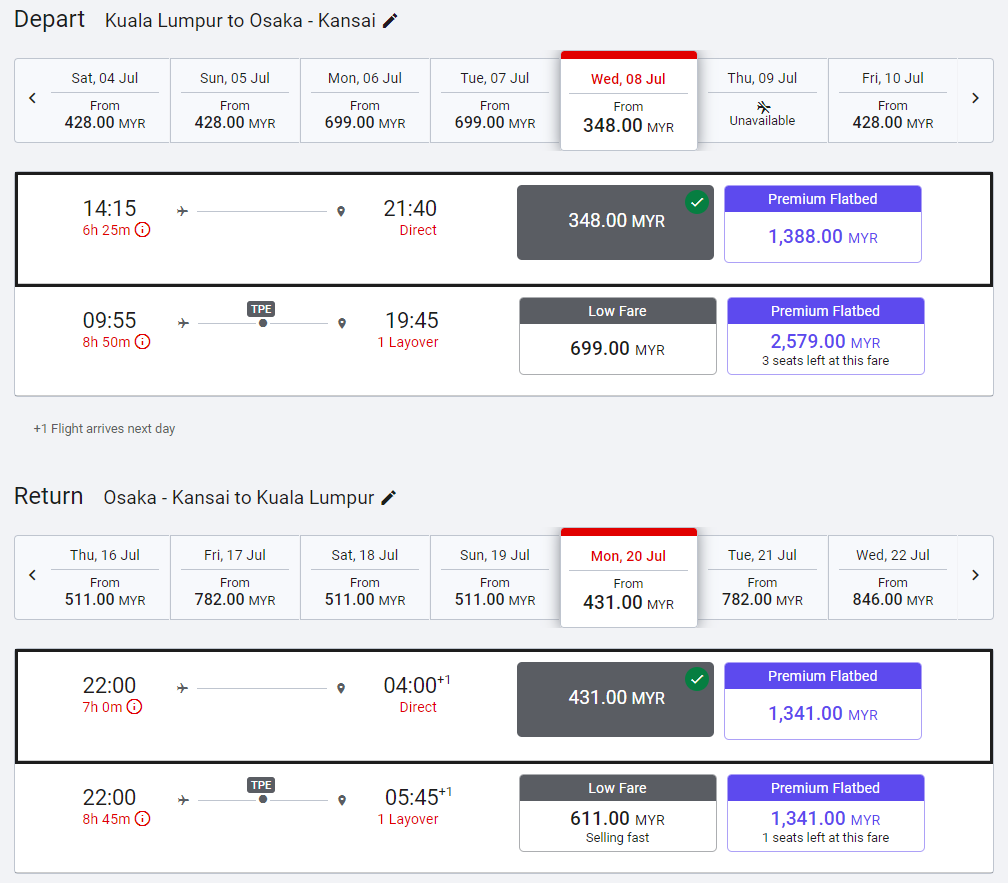Edit the departure route with pencil icon

pos(390,21)
